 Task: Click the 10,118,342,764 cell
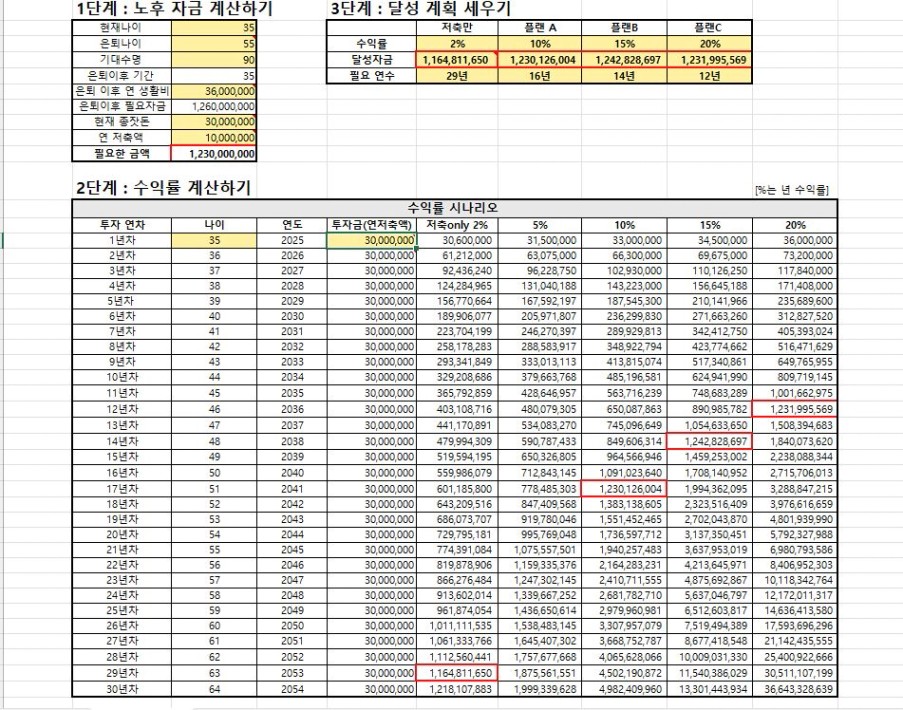[795, 580]
